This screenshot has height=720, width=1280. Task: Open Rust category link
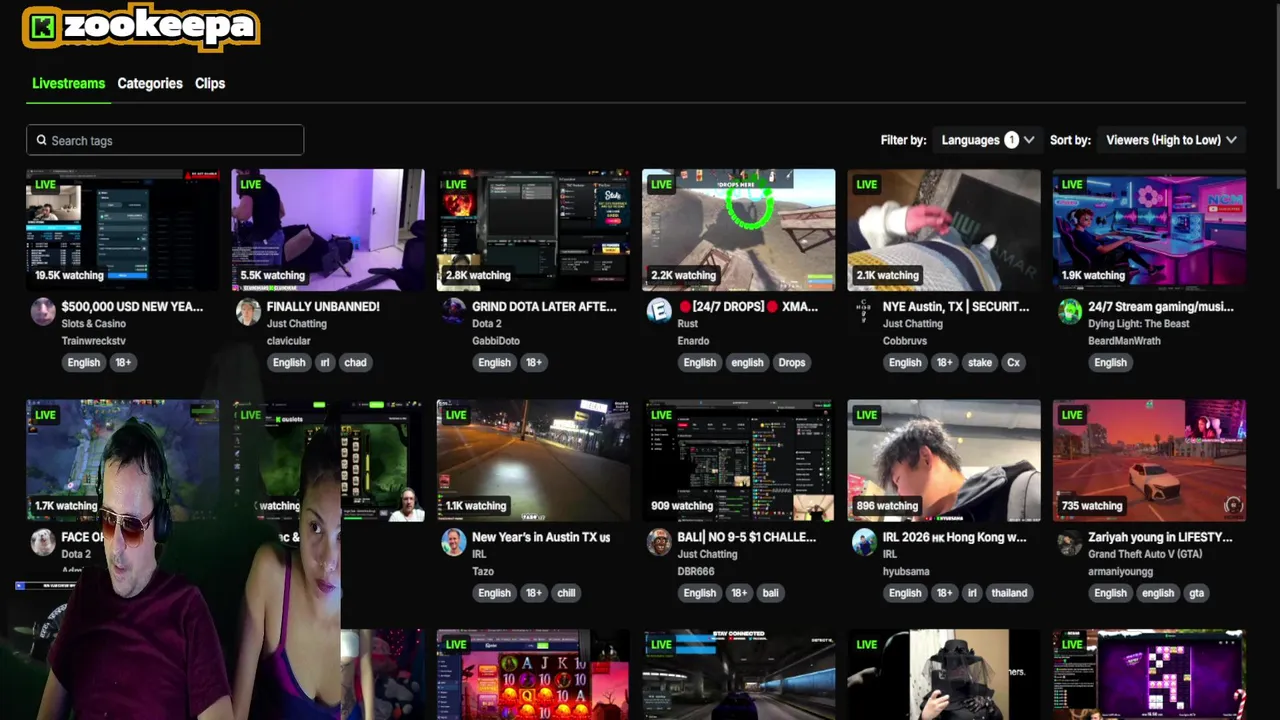[688, 324]
